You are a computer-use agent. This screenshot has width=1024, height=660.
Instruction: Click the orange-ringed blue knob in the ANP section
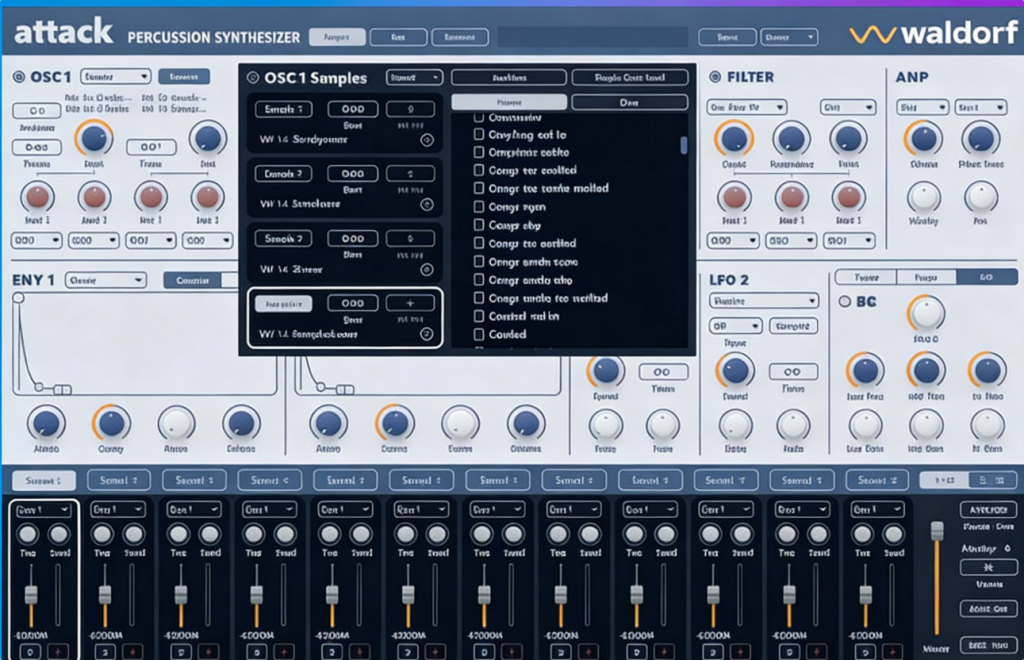923,138
